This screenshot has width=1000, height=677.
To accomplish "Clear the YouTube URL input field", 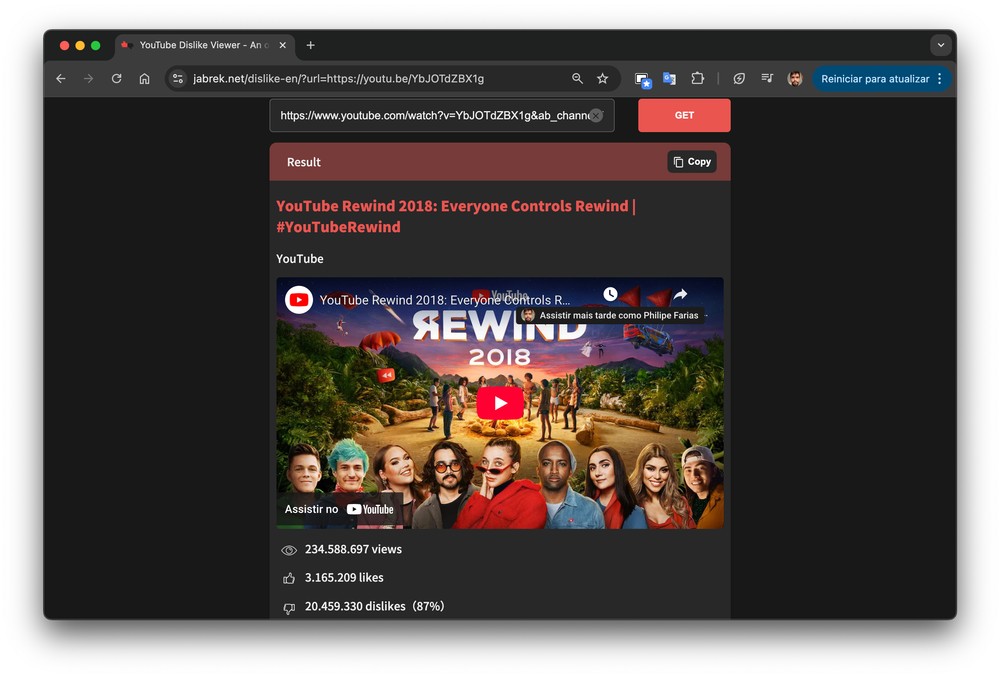I will (596, 116).
